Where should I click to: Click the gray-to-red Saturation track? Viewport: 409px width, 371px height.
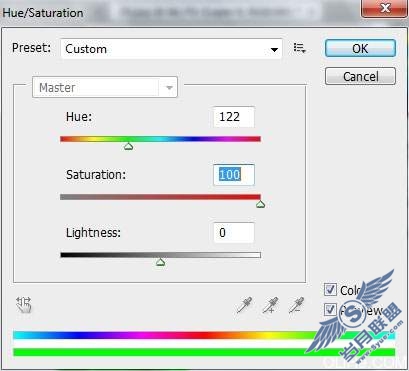(160, 197)
